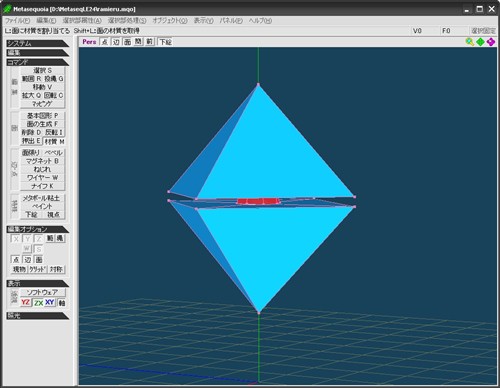The height and width of the screenshot is (388, 500).
Task: Click the ソフトウェア renderer button
Action: [x=43, y=292]
